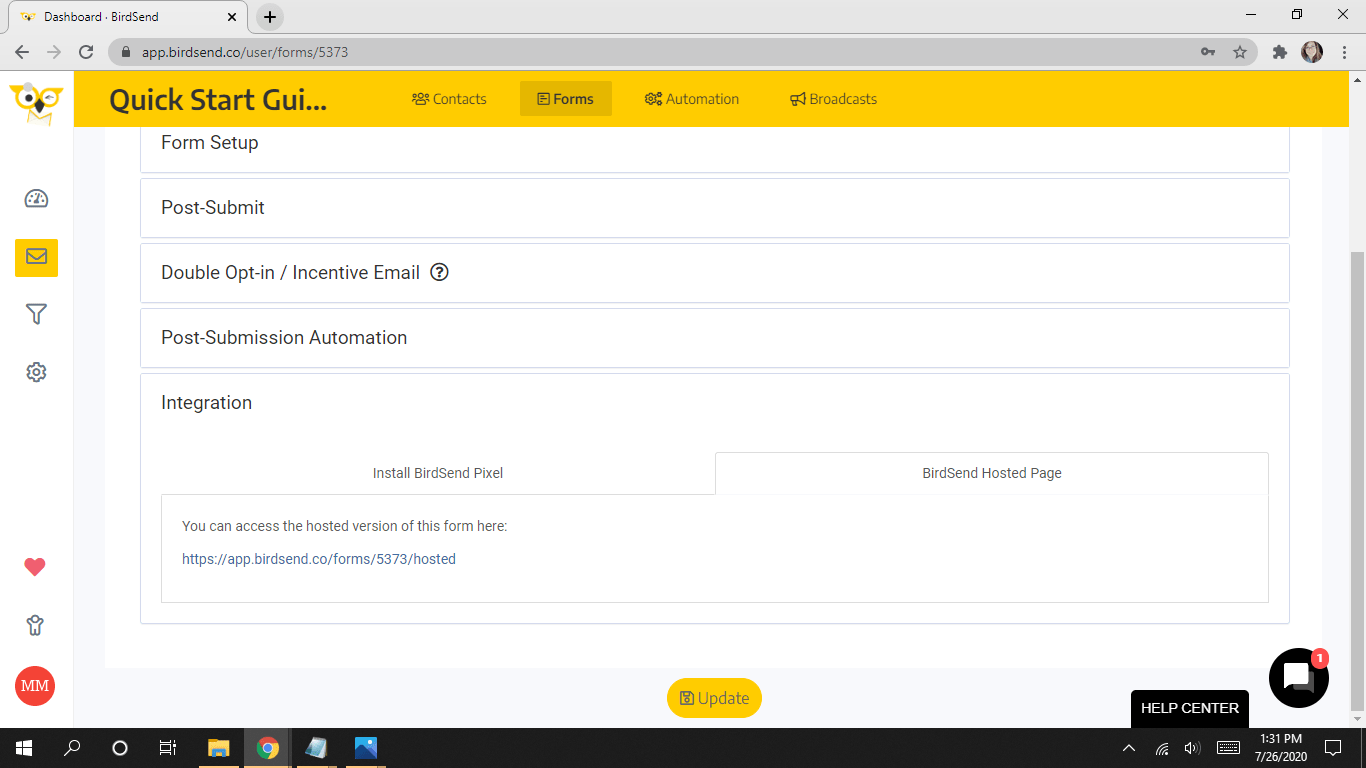Open the volume control in system tray
The image size is (1366, 768).
1191,748
